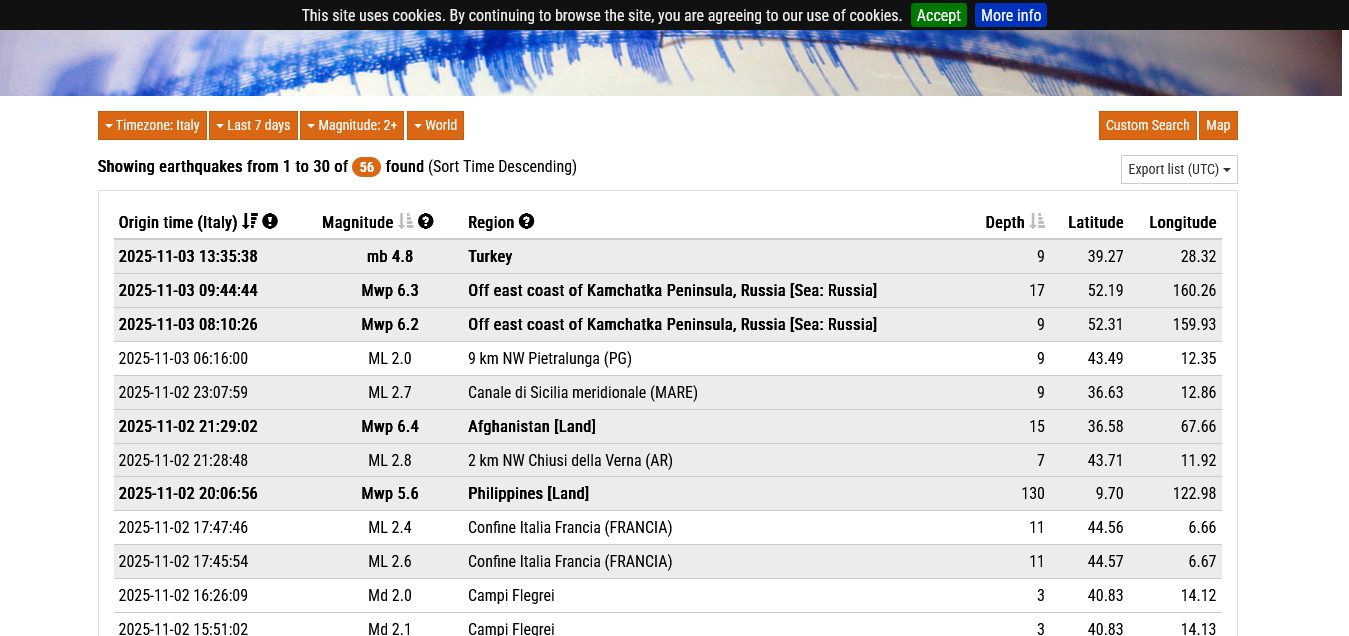Click the 56 results found badge
This screenshot has height=636, width=1349.
367,167
